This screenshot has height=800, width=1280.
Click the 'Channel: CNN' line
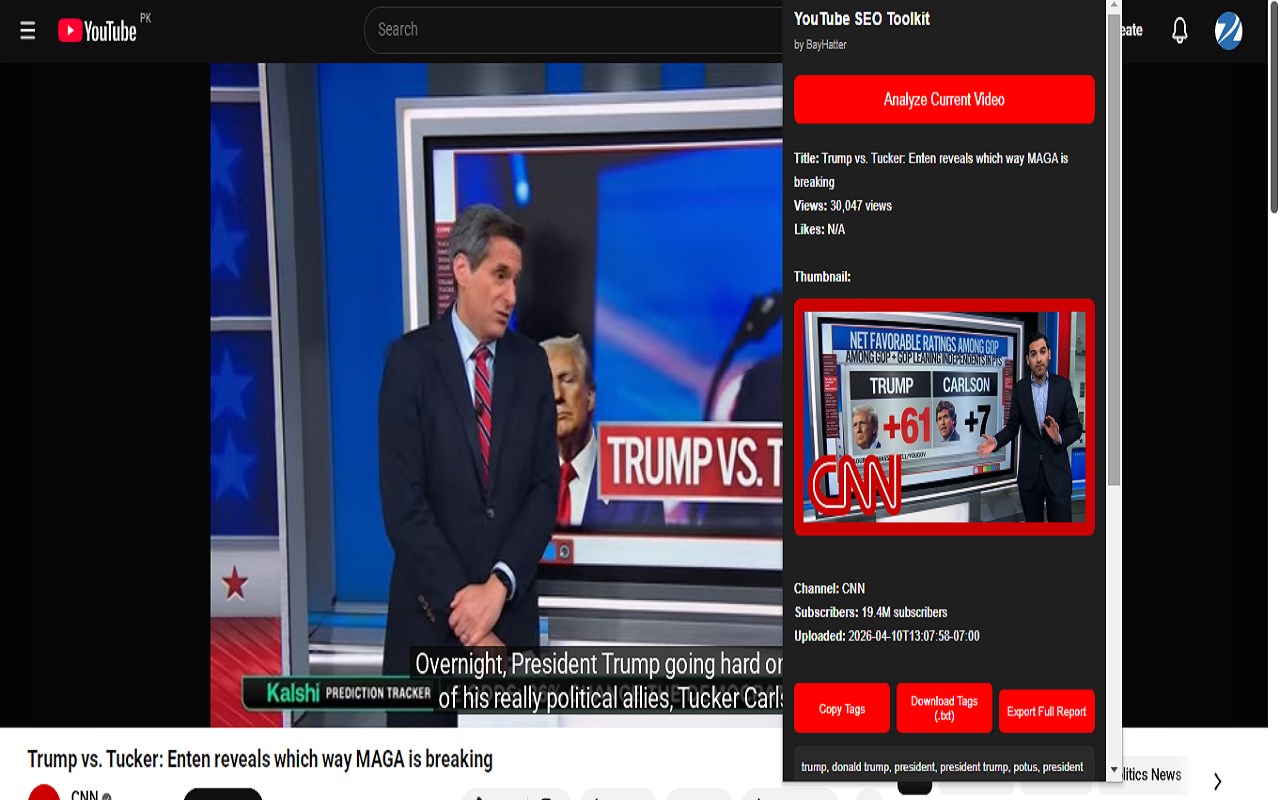tap(829, 589)
